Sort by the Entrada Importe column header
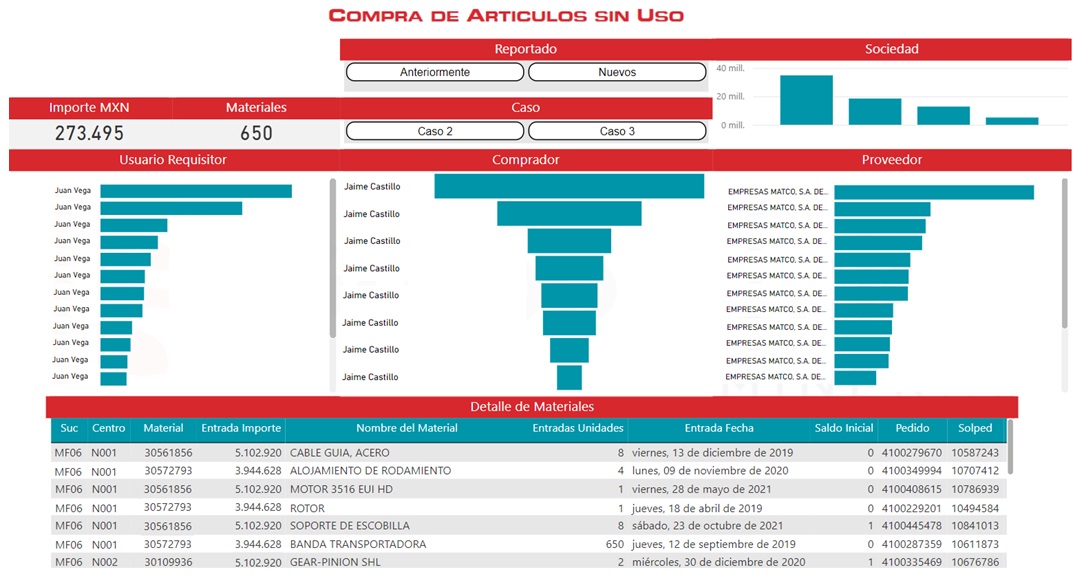Screen dimensions: 1087x579 (241, 428)
